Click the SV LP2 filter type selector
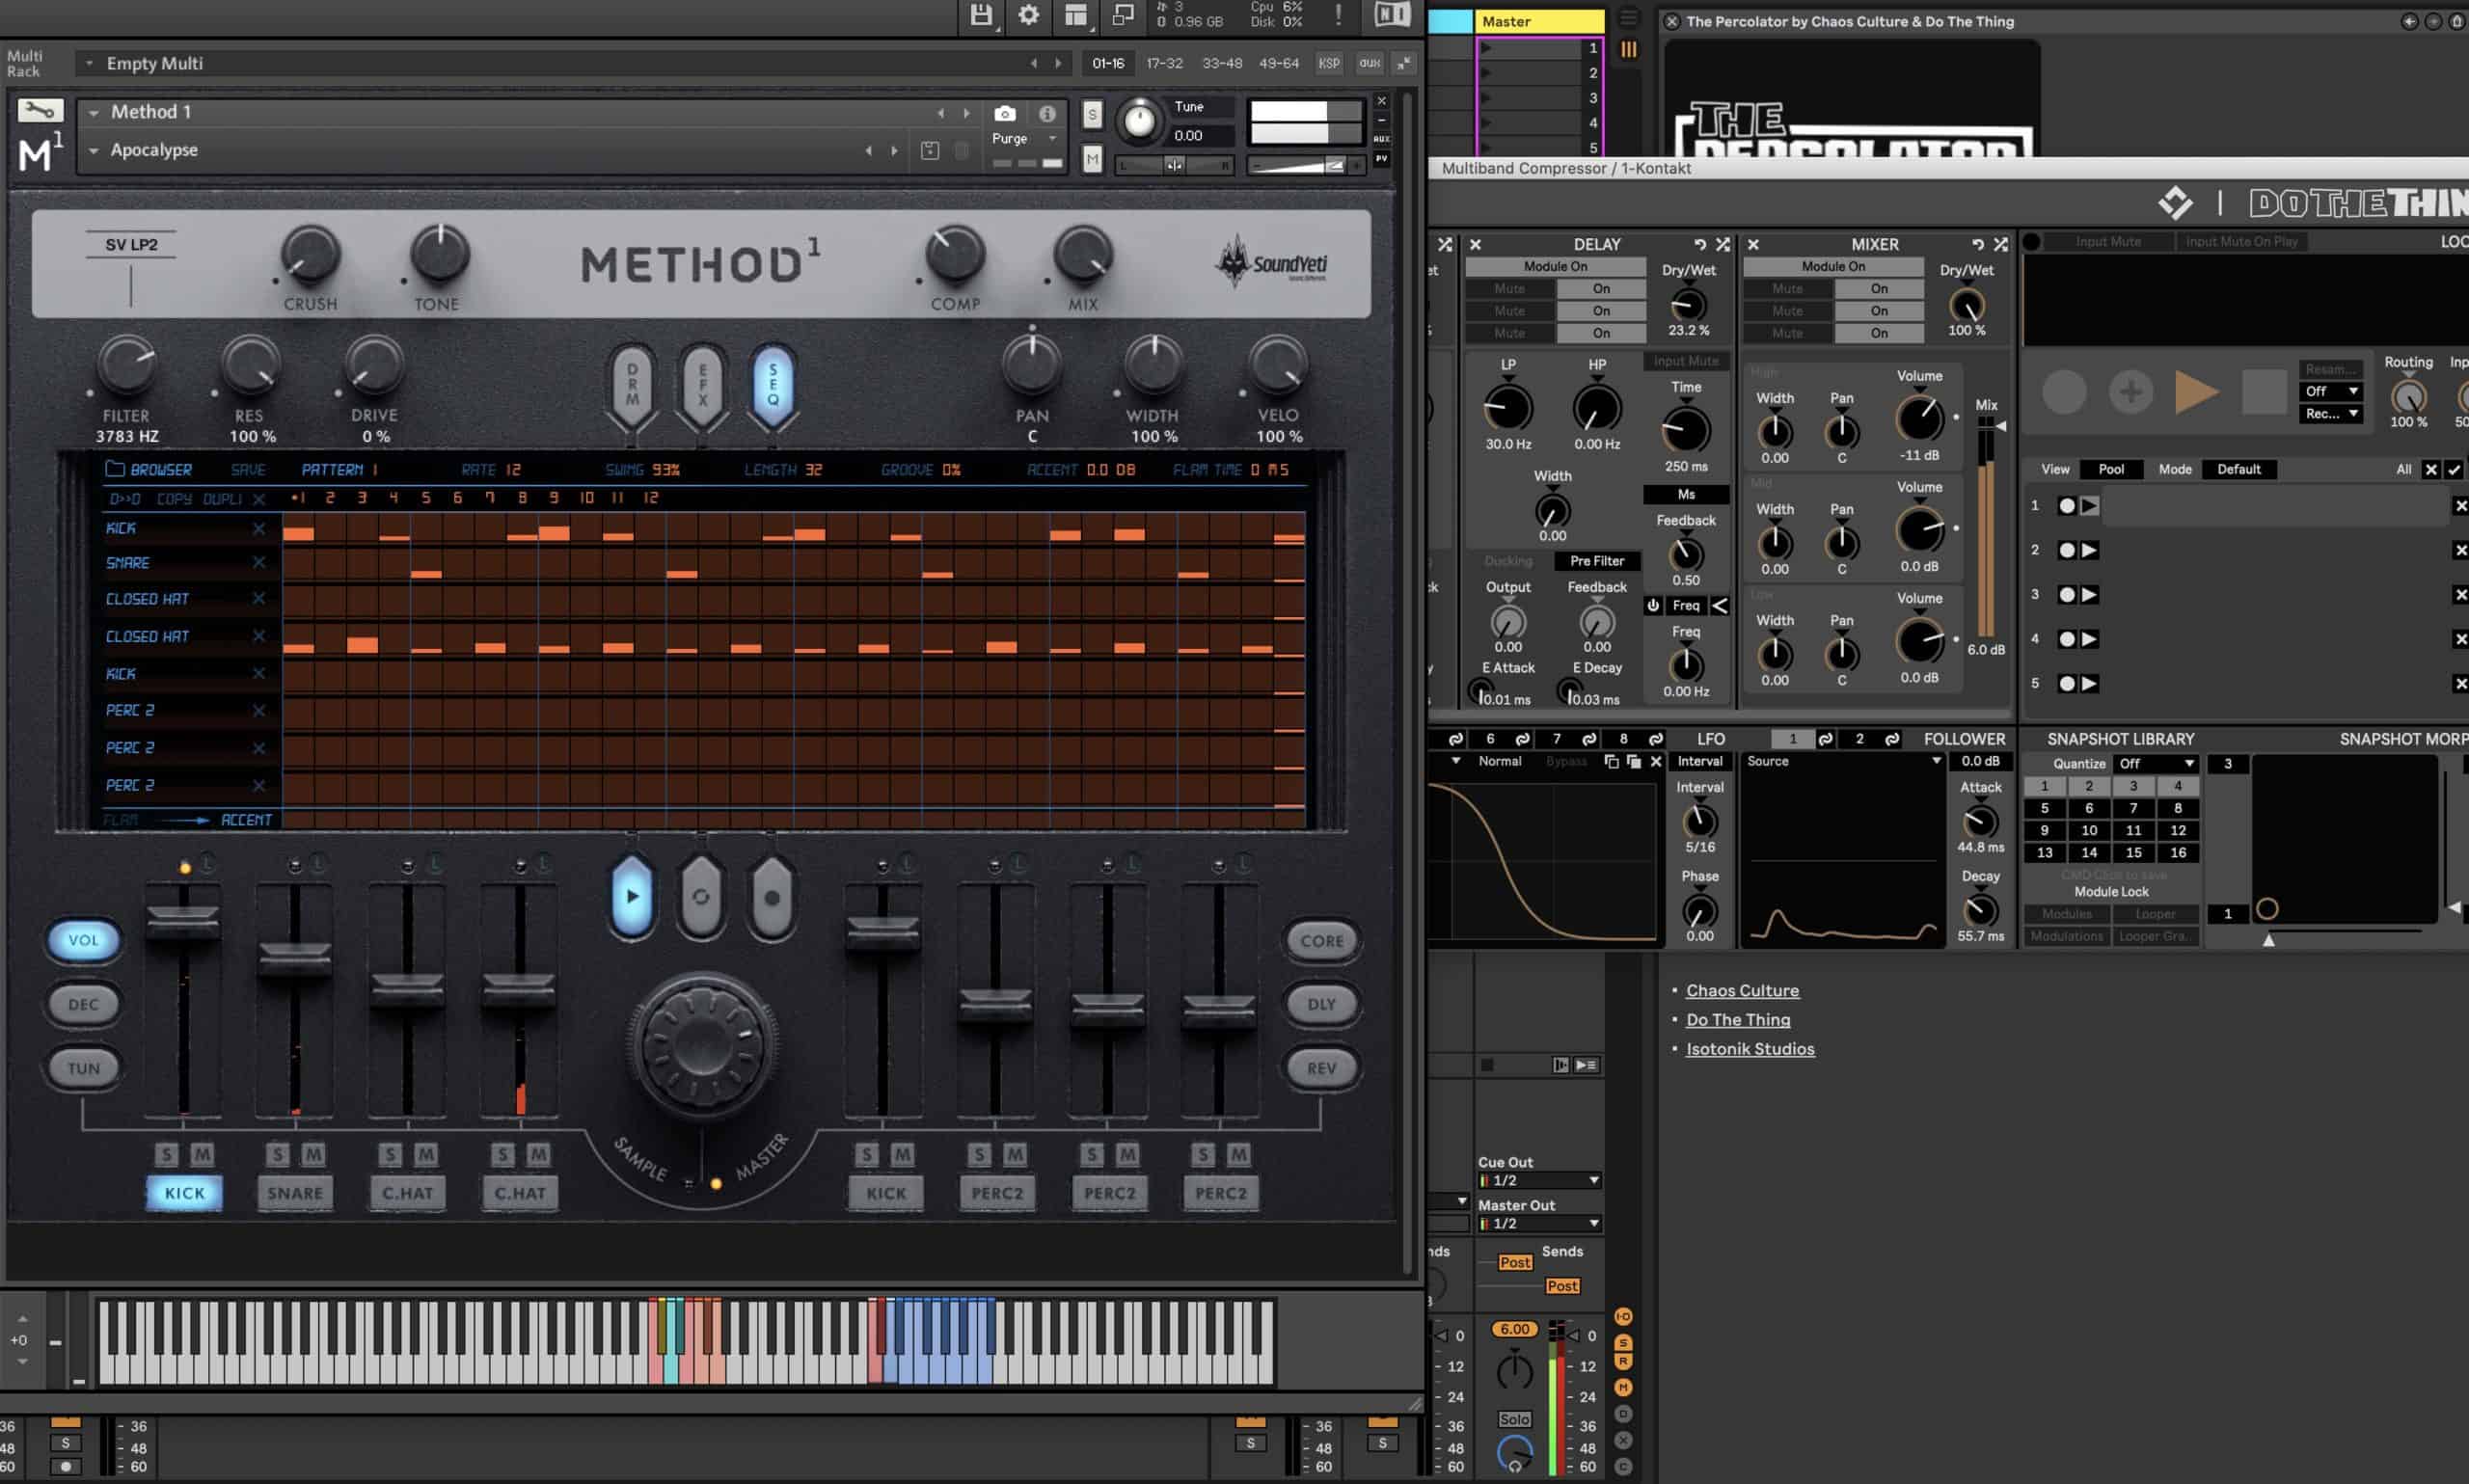Viewport: 2469px width, 1484px height. pos(131,245)
